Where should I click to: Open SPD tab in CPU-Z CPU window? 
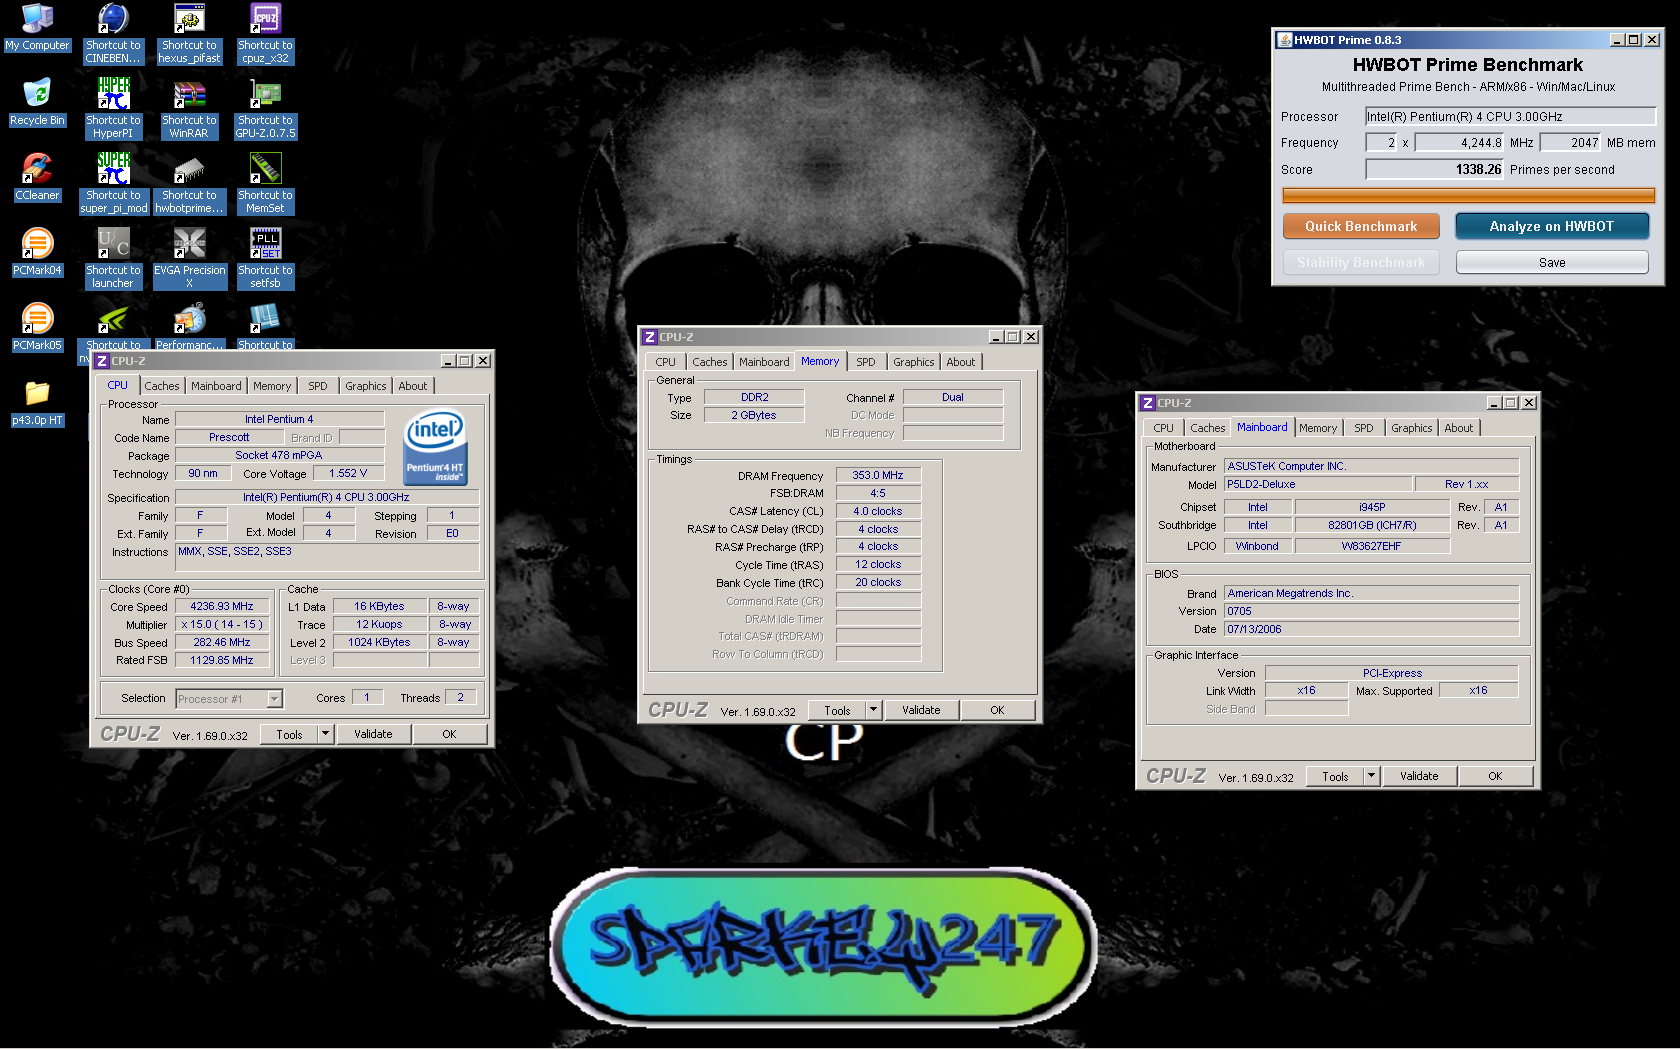(318, 386)
